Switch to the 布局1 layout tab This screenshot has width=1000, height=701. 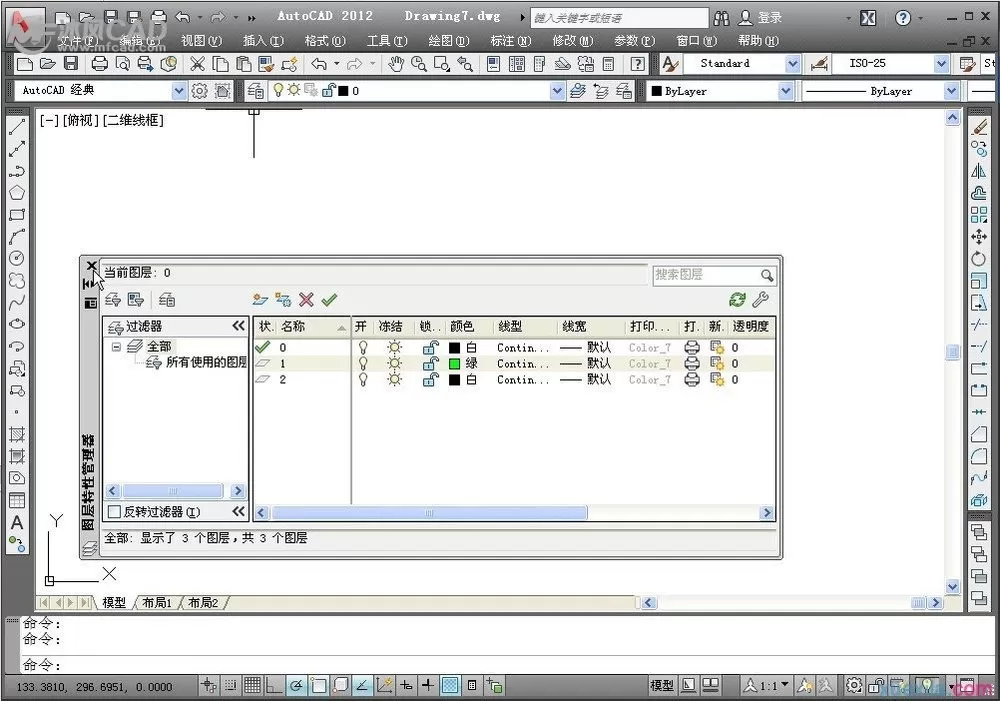(157, 602)
